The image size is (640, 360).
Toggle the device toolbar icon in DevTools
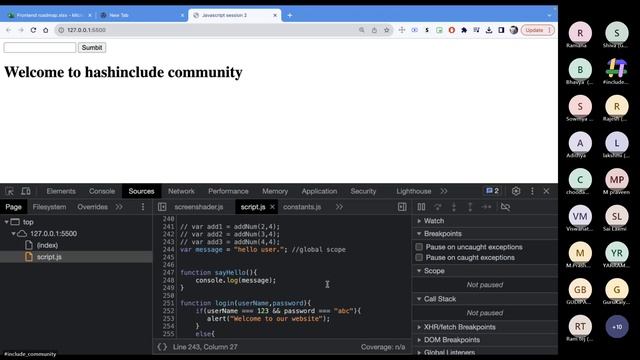26,191
